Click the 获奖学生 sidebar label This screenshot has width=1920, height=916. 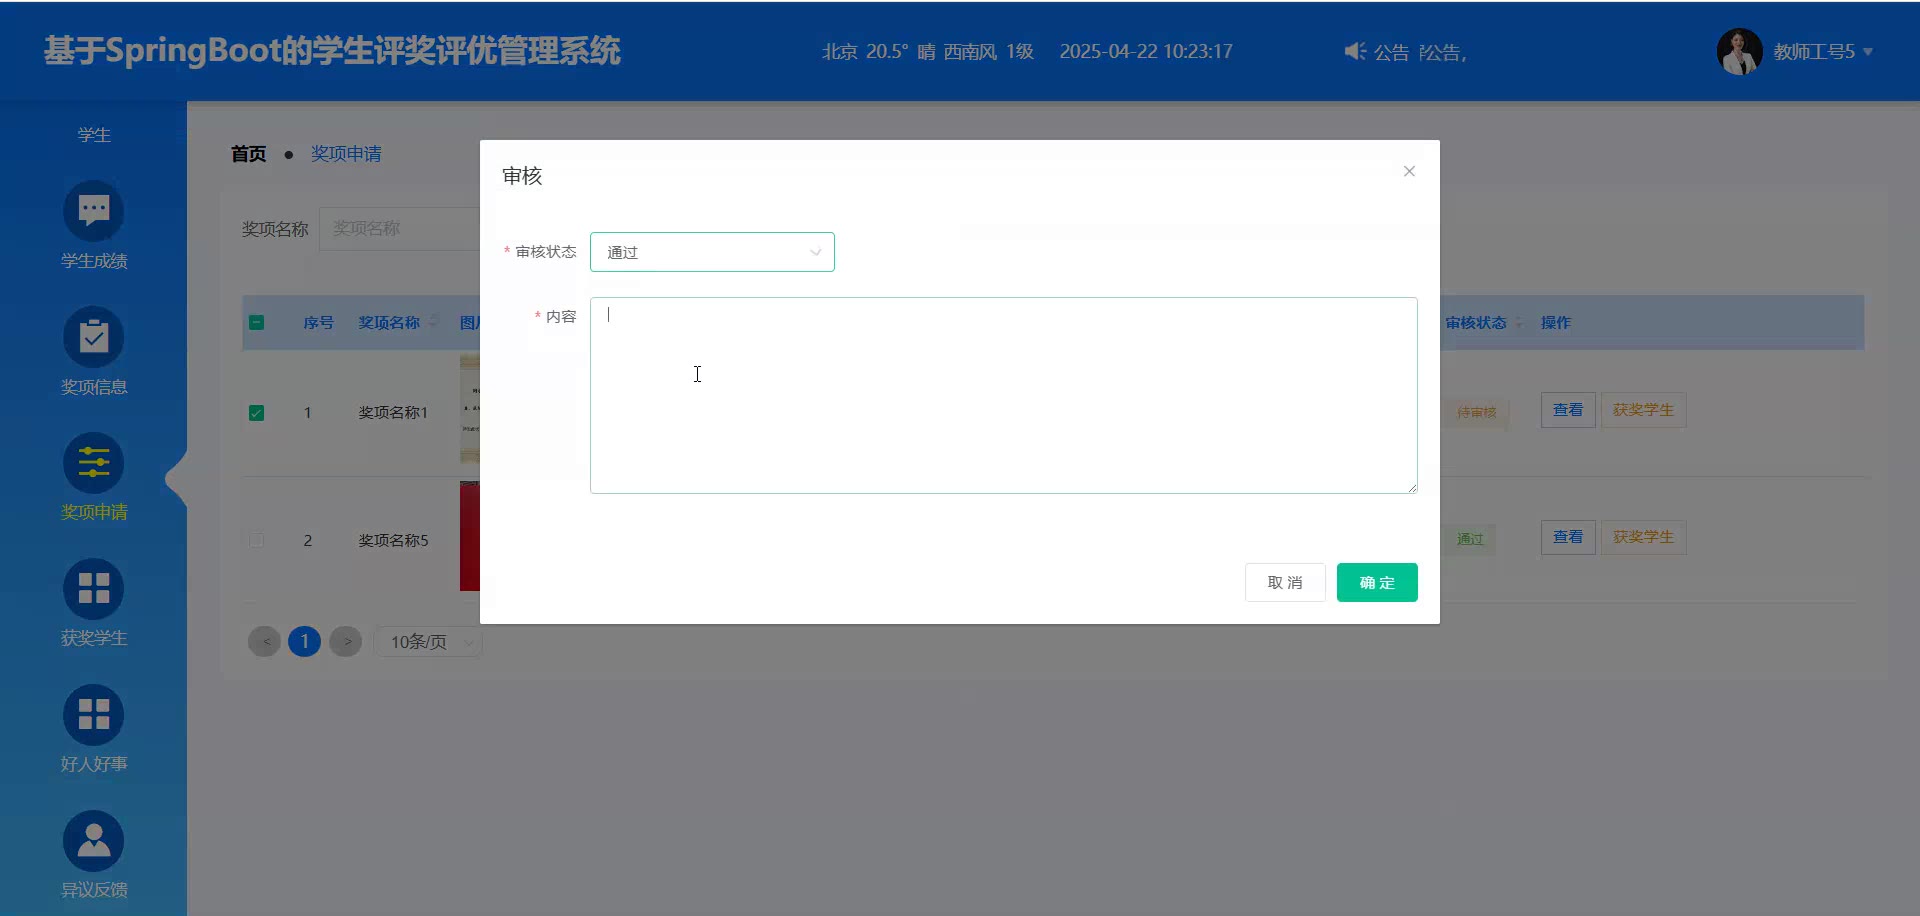tap(94, 638)
